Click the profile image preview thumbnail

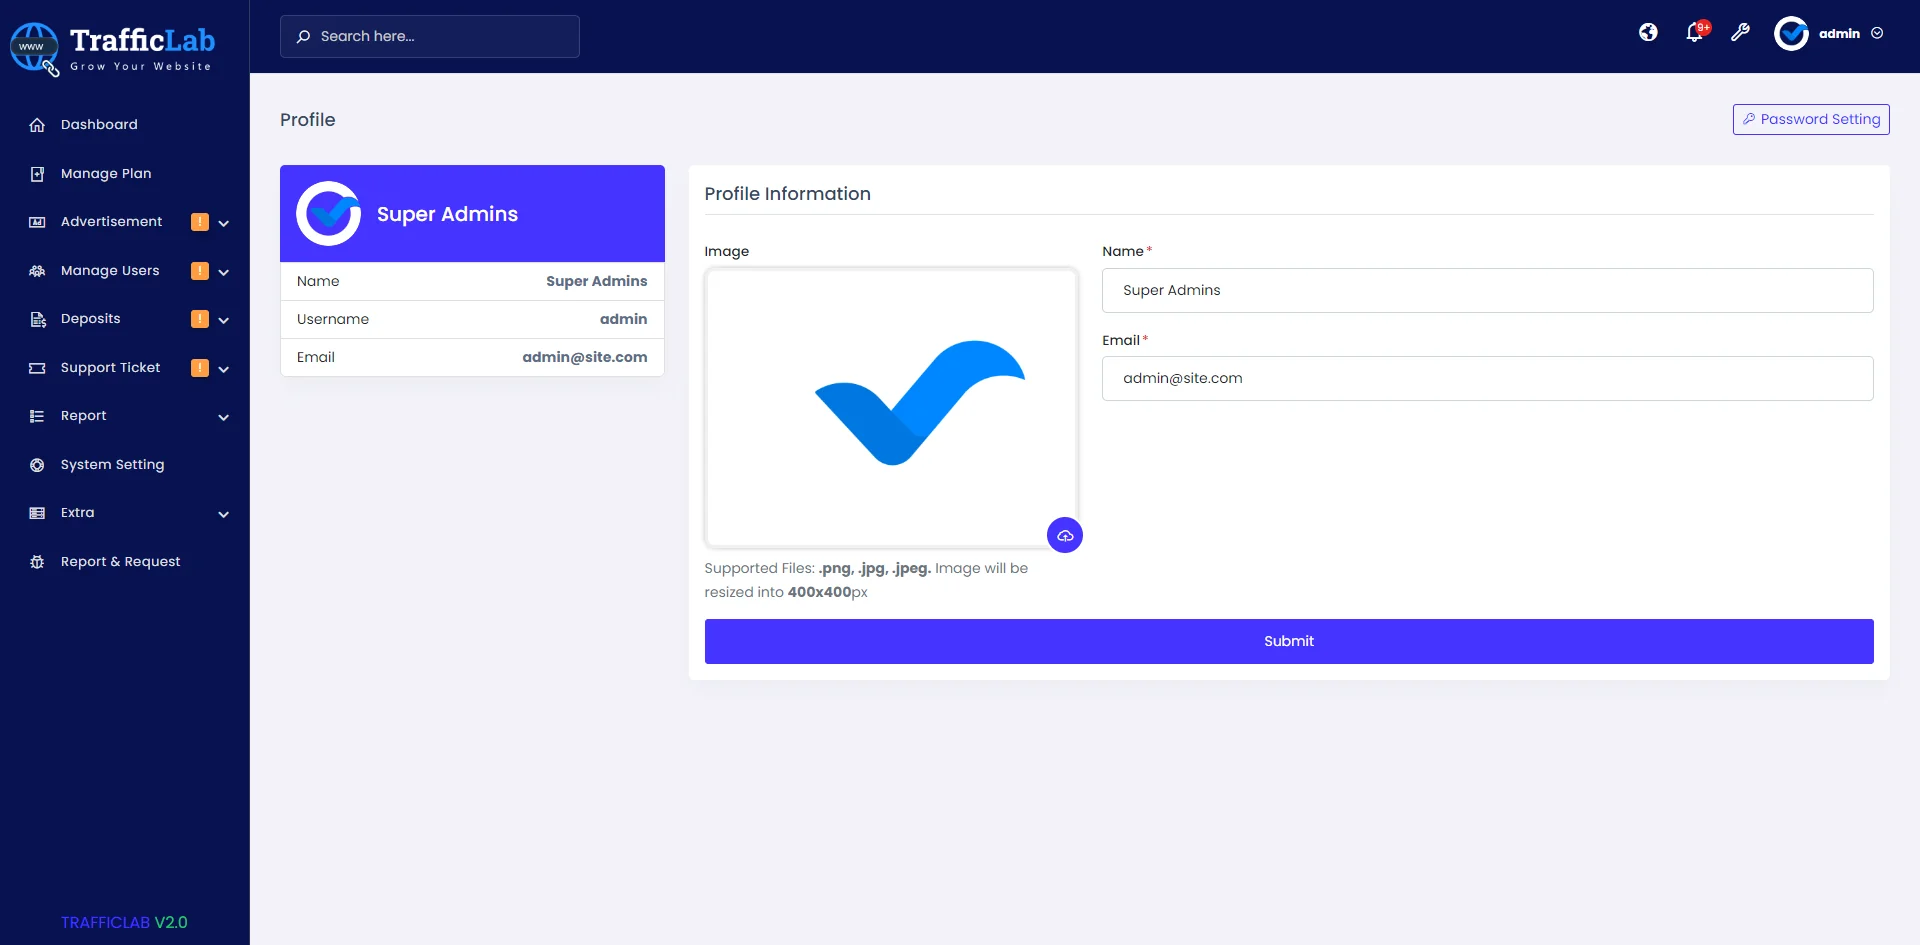tap(891, 408)
